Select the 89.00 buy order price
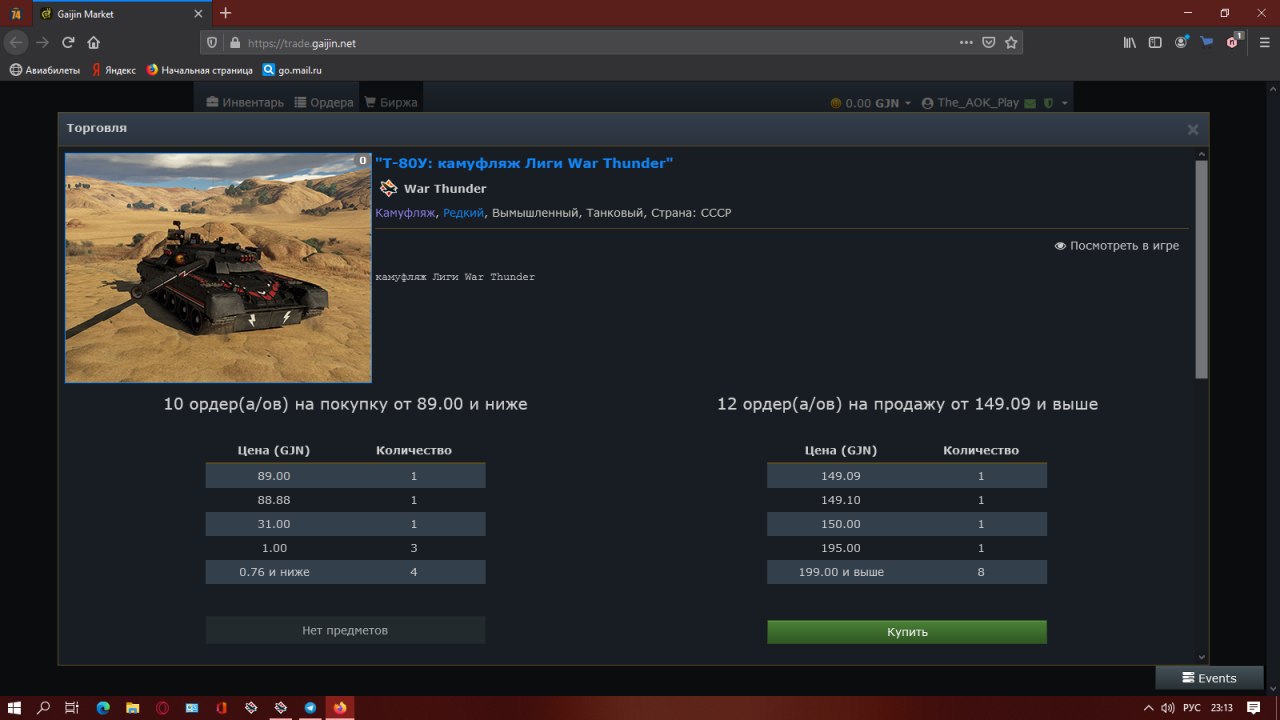Viewport: 1280px width, 720px height. [274, 476]
